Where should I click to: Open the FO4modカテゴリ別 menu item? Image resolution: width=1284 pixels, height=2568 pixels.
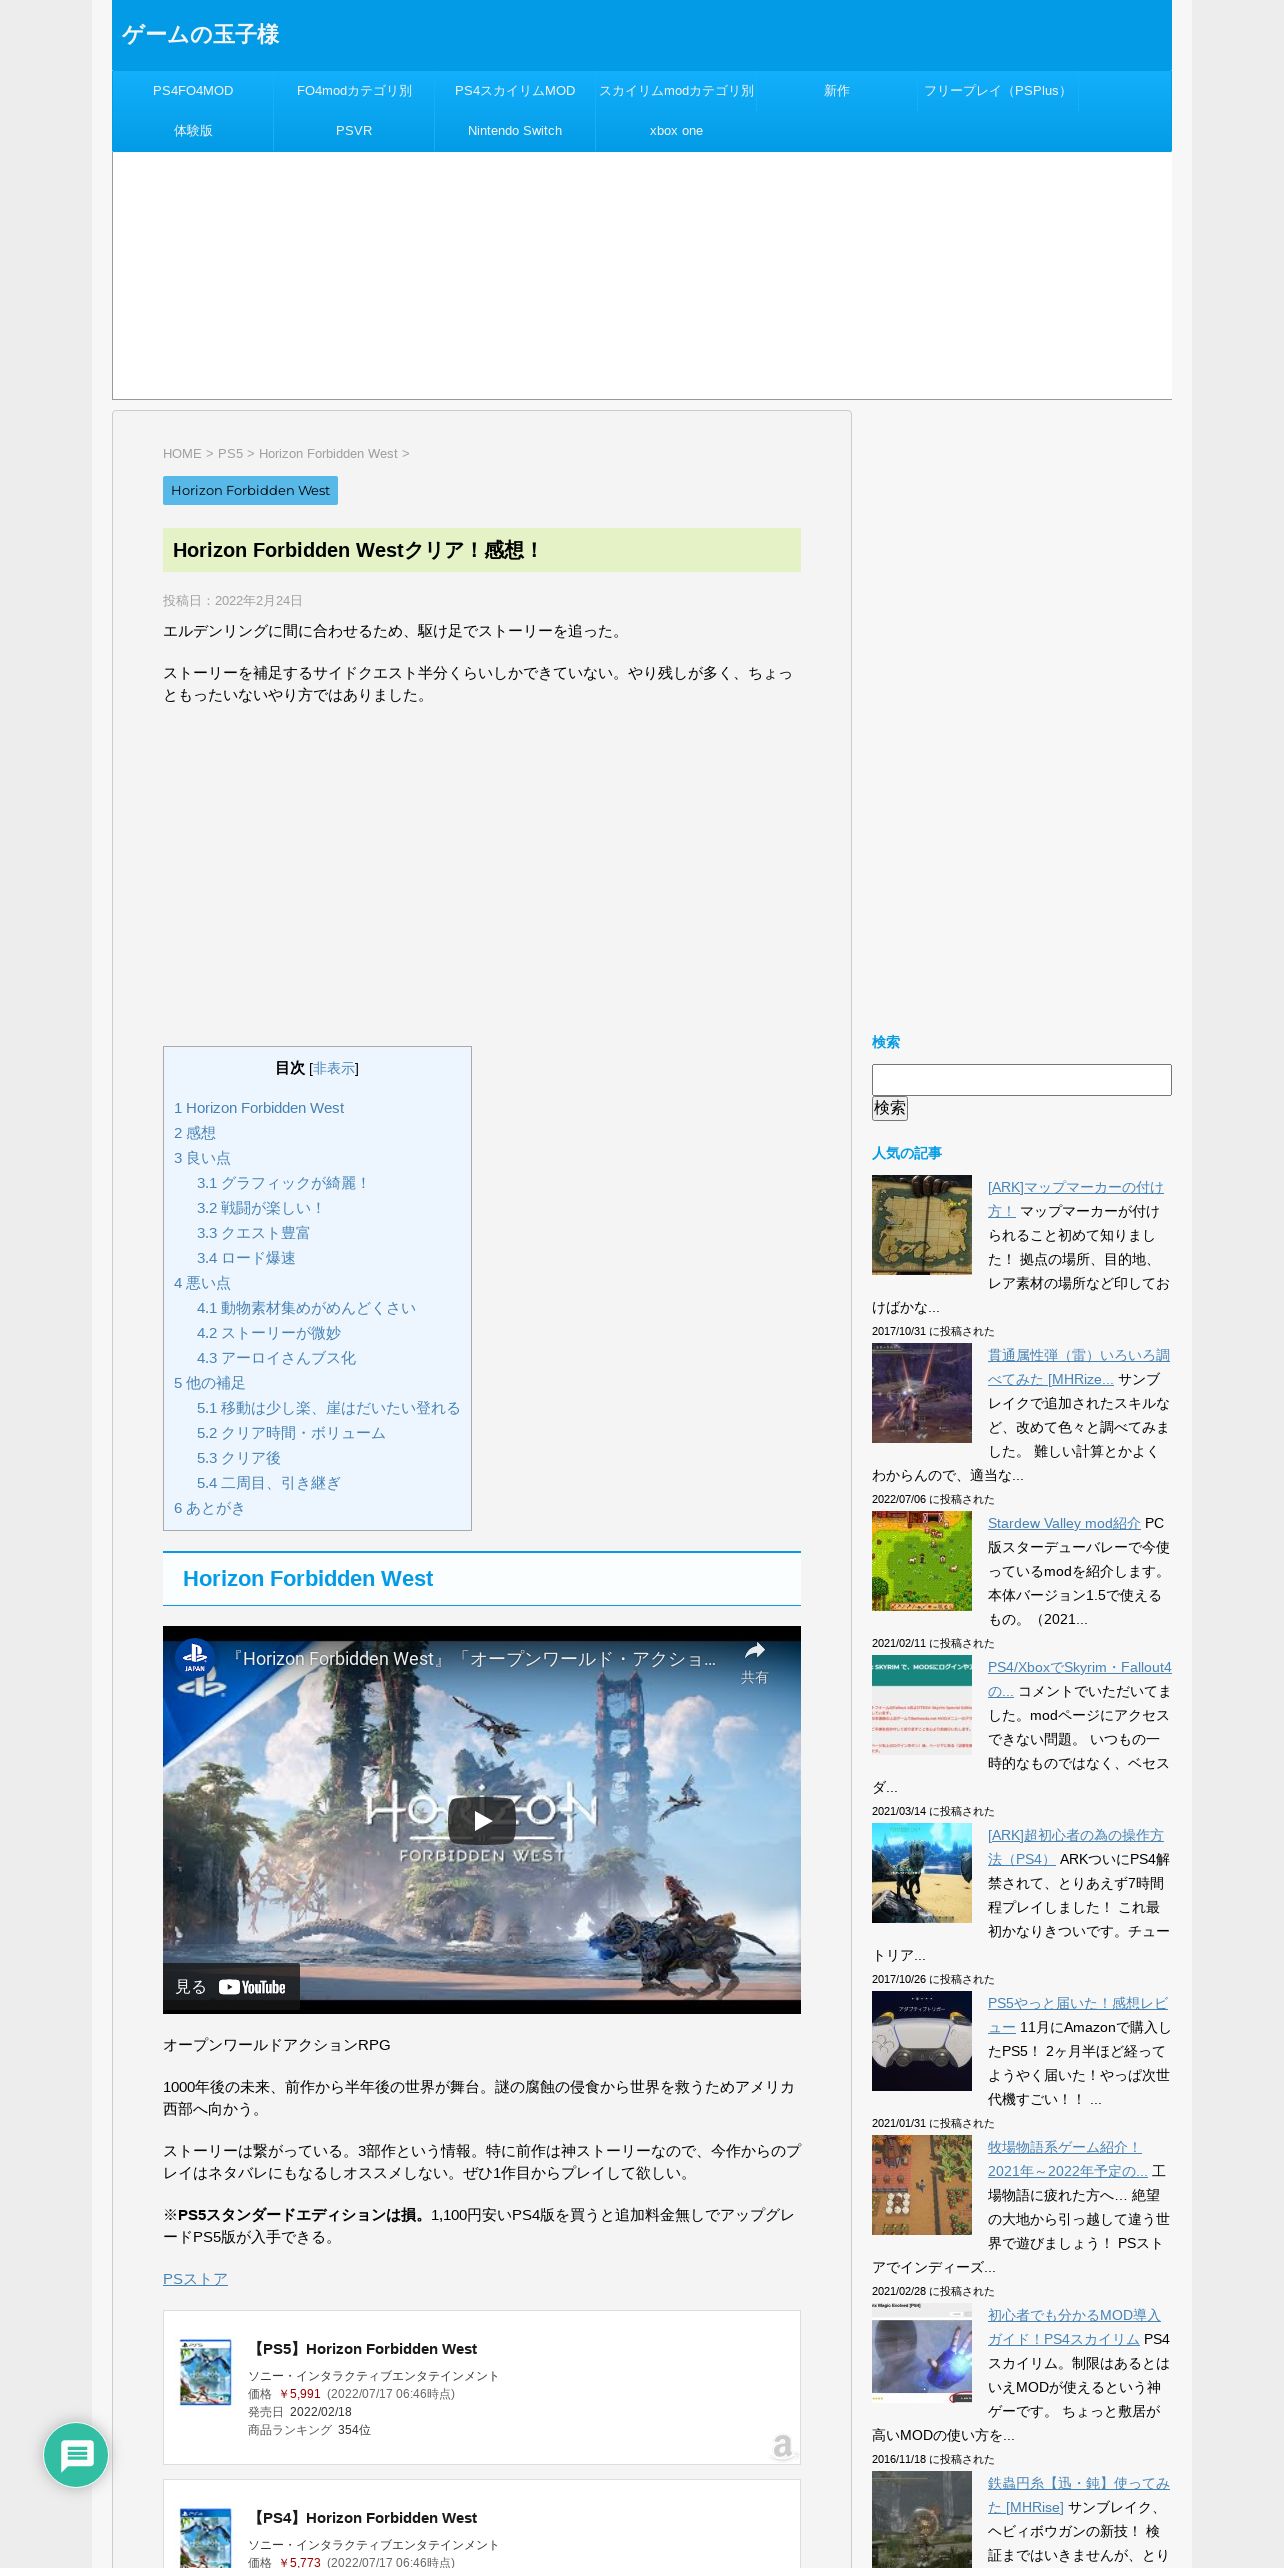click(354, 91)
